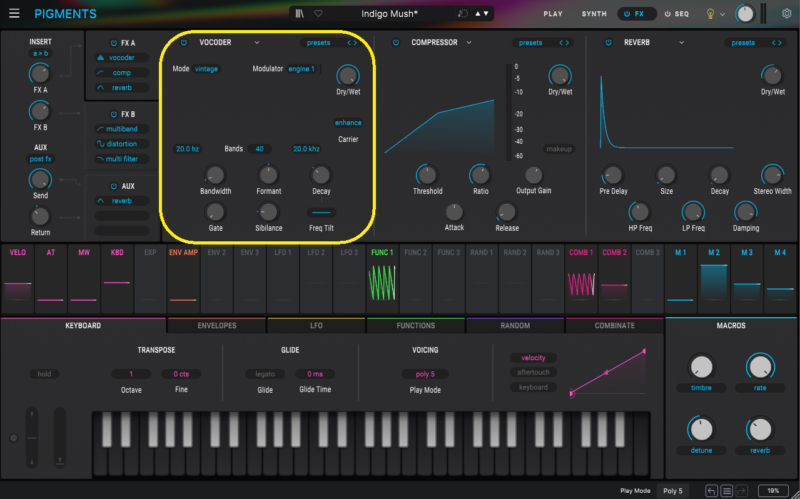Viewport: 800px width, 499px height.
Task: Open insert routing a > b dropdown
Action: (x=40, y=53)
